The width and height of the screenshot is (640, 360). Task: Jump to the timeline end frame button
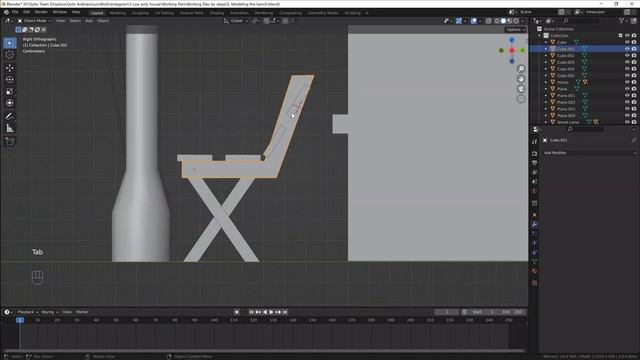coord(285,312)
